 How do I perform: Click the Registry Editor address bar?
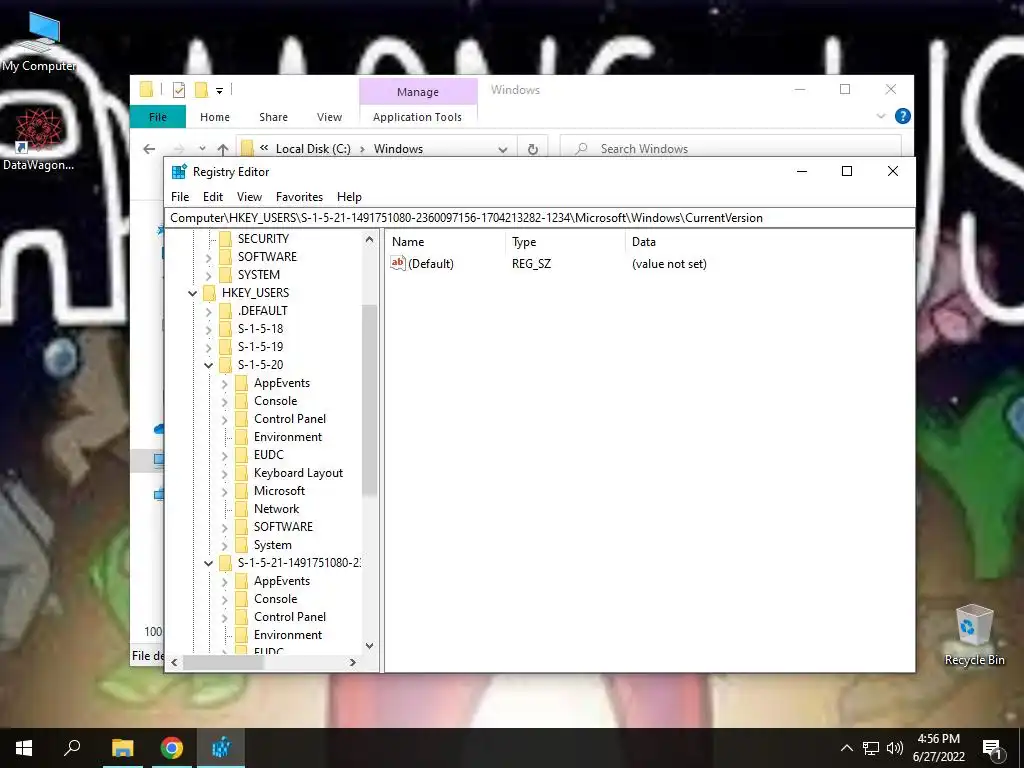[539, 218]
